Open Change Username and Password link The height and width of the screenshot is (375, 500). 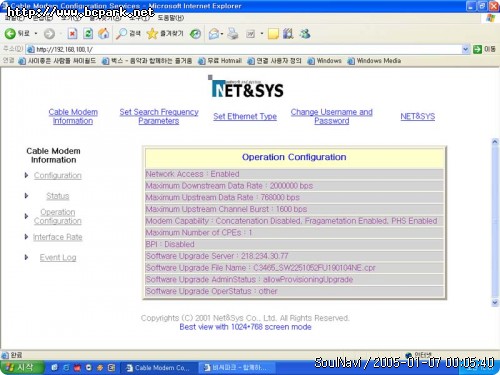tap(332, 116)
